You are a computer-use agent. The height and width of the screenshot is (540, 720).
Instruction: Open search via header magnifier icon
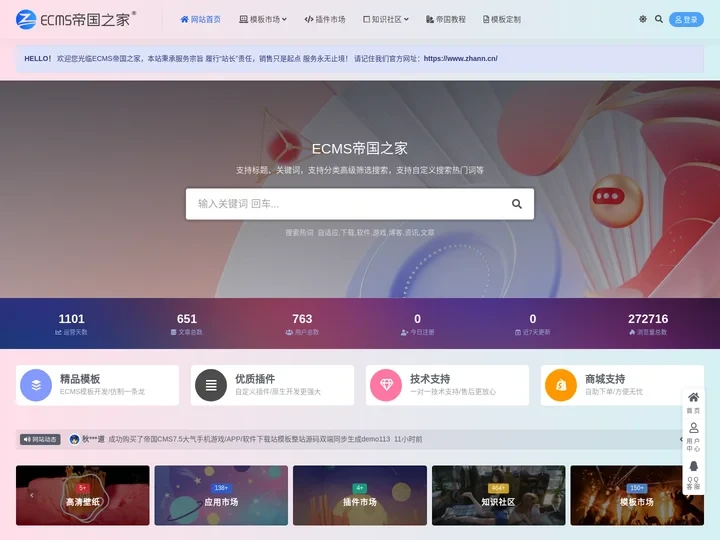tap(658, 19)
